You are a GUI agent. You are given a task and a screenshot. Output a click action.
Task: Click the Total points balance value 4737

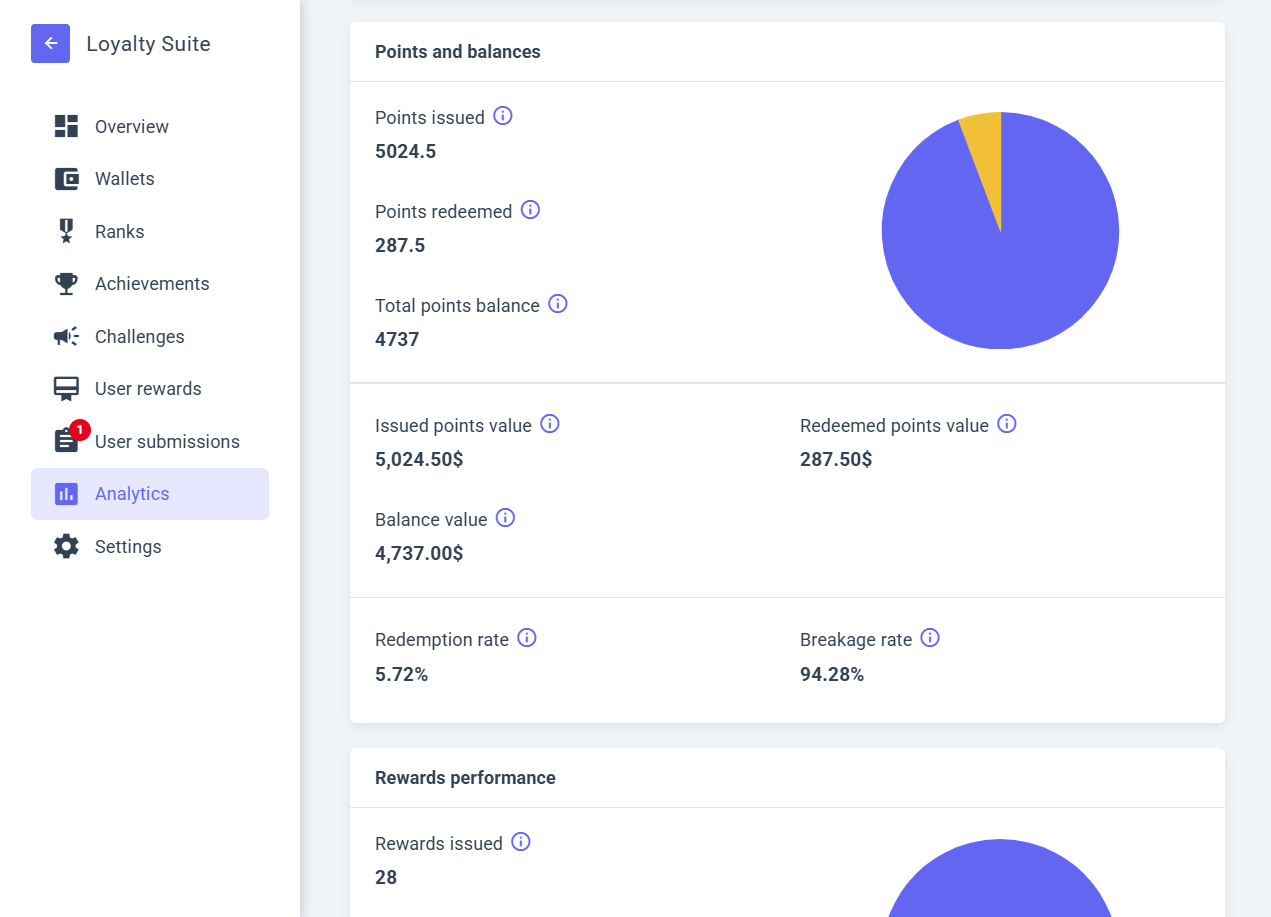(x=397, y=340)
